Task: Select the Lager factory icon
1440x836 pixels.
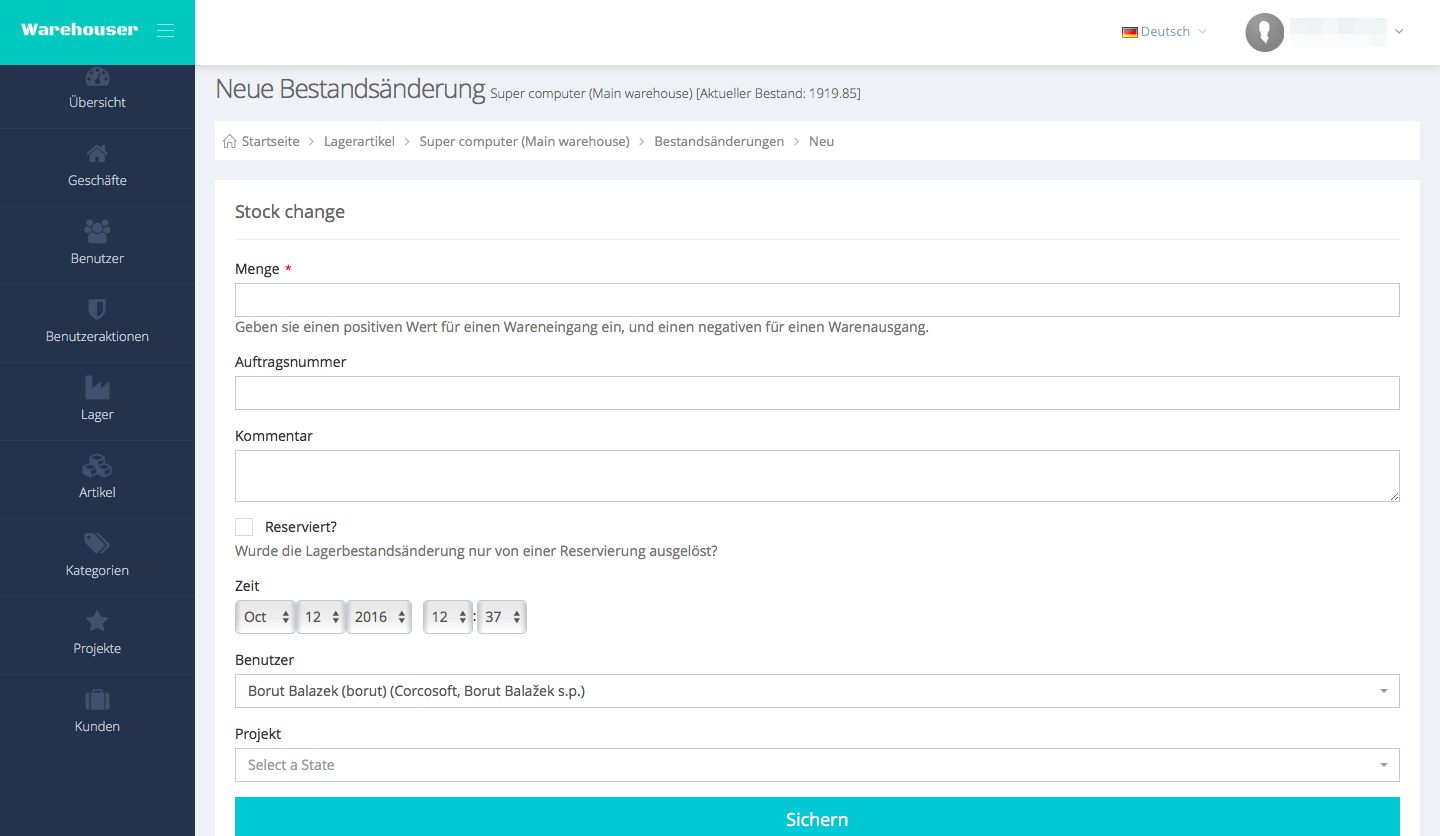Action: tap(97, 387)
